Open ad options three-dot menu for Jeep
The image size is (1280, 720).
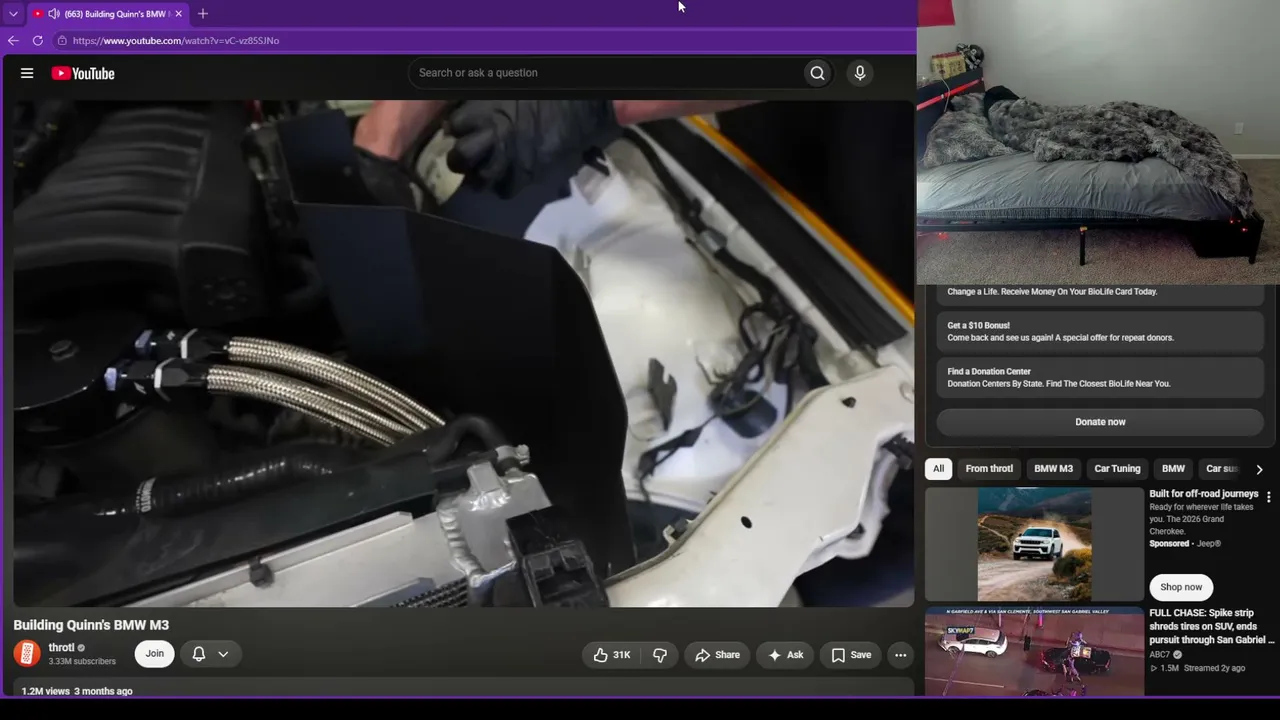1269,497
